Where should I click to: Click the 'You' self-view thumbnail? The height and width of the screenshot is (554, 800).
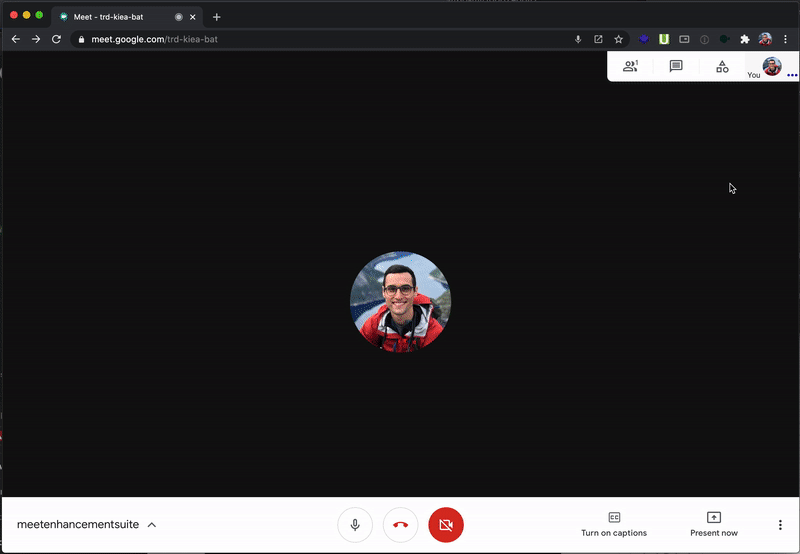click(x=771, y=66)
